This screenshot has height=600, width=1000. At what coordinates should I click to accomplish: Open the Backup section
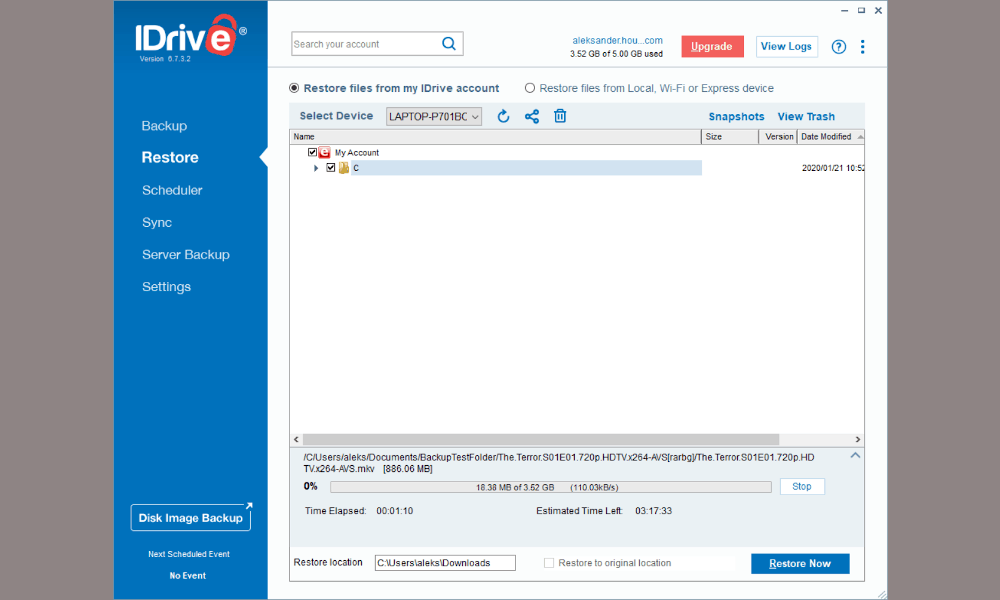point(165,126)
